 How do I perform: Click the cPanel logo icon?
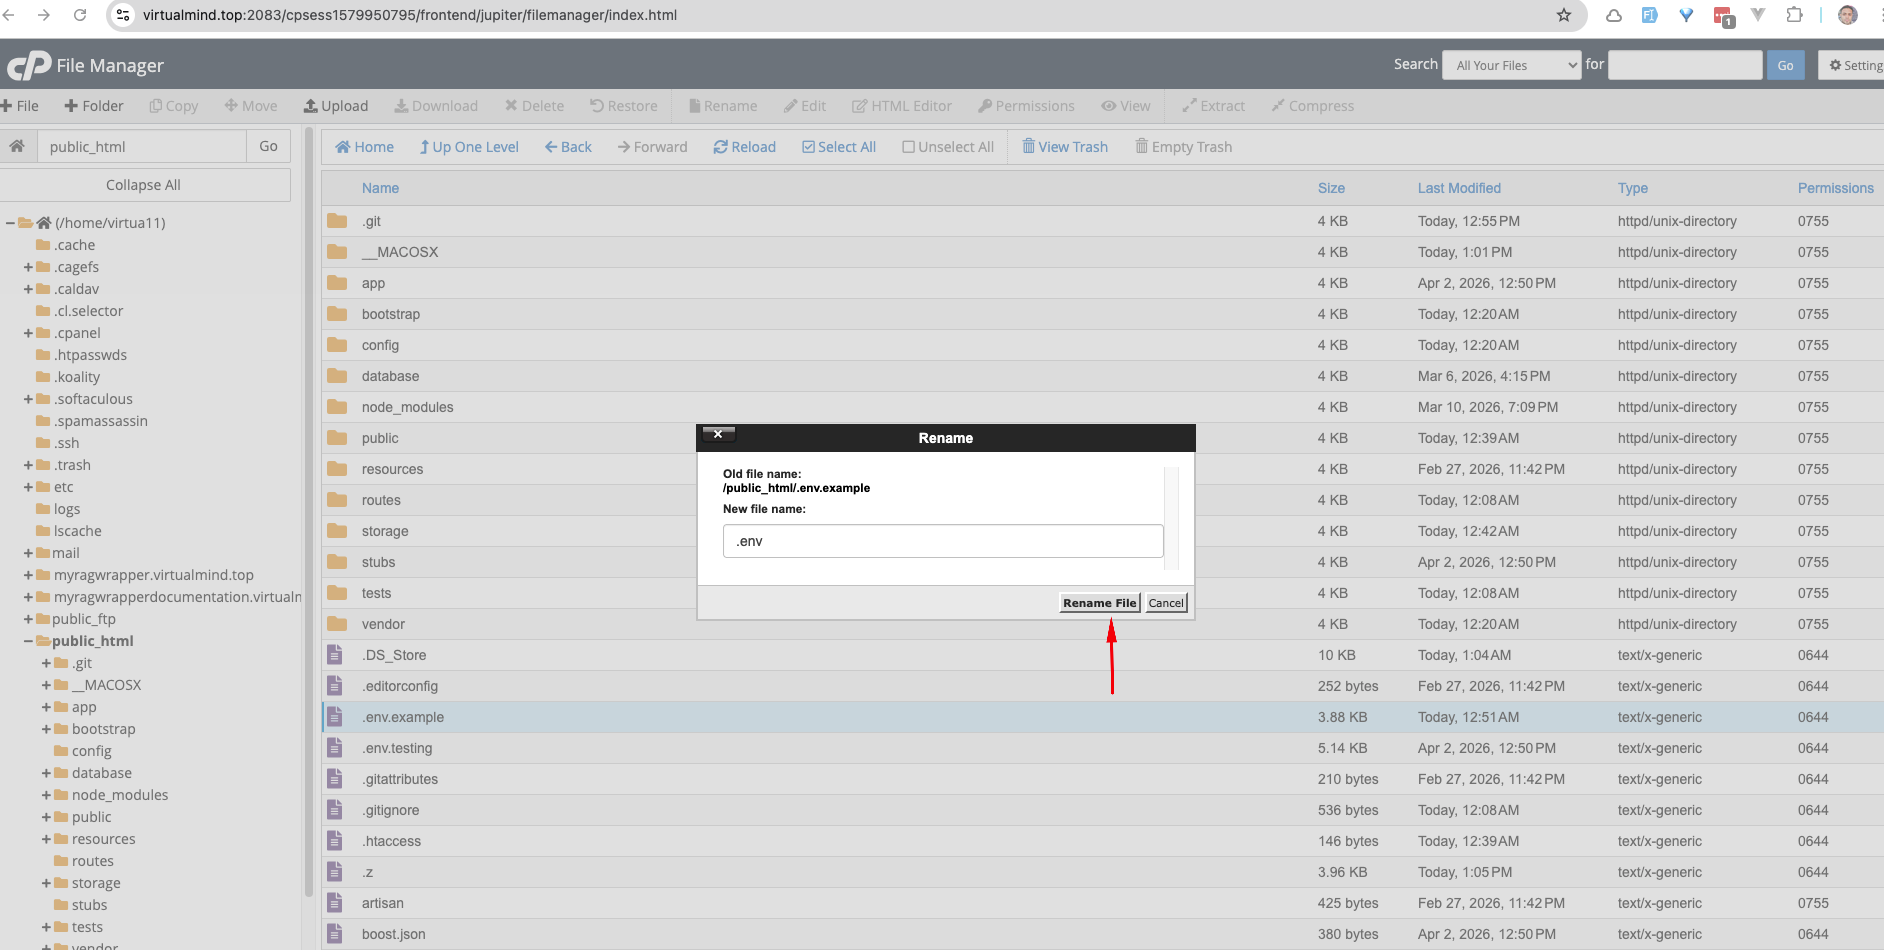pyautogui.click(x=29, y=66)
